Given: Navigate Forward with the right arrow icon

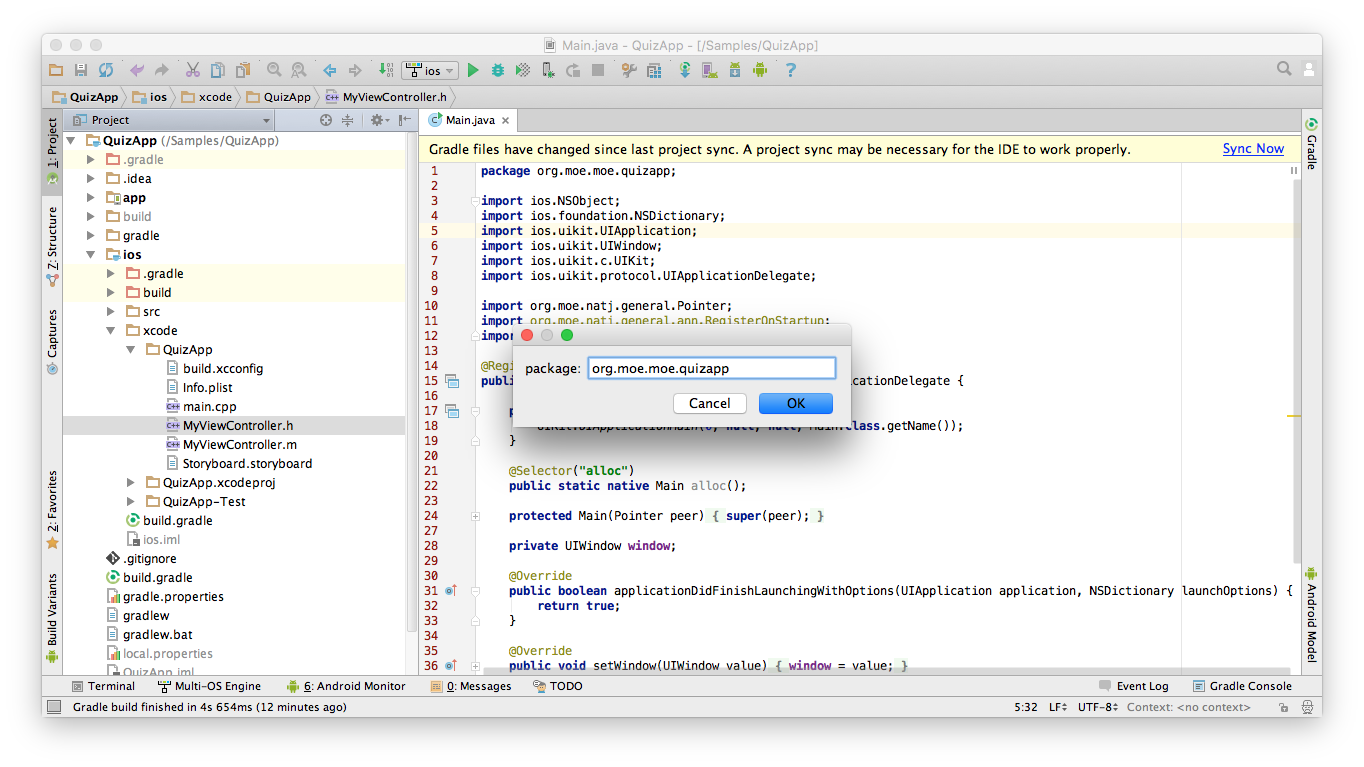Looking at the screenshot, I should click(354, 70).
